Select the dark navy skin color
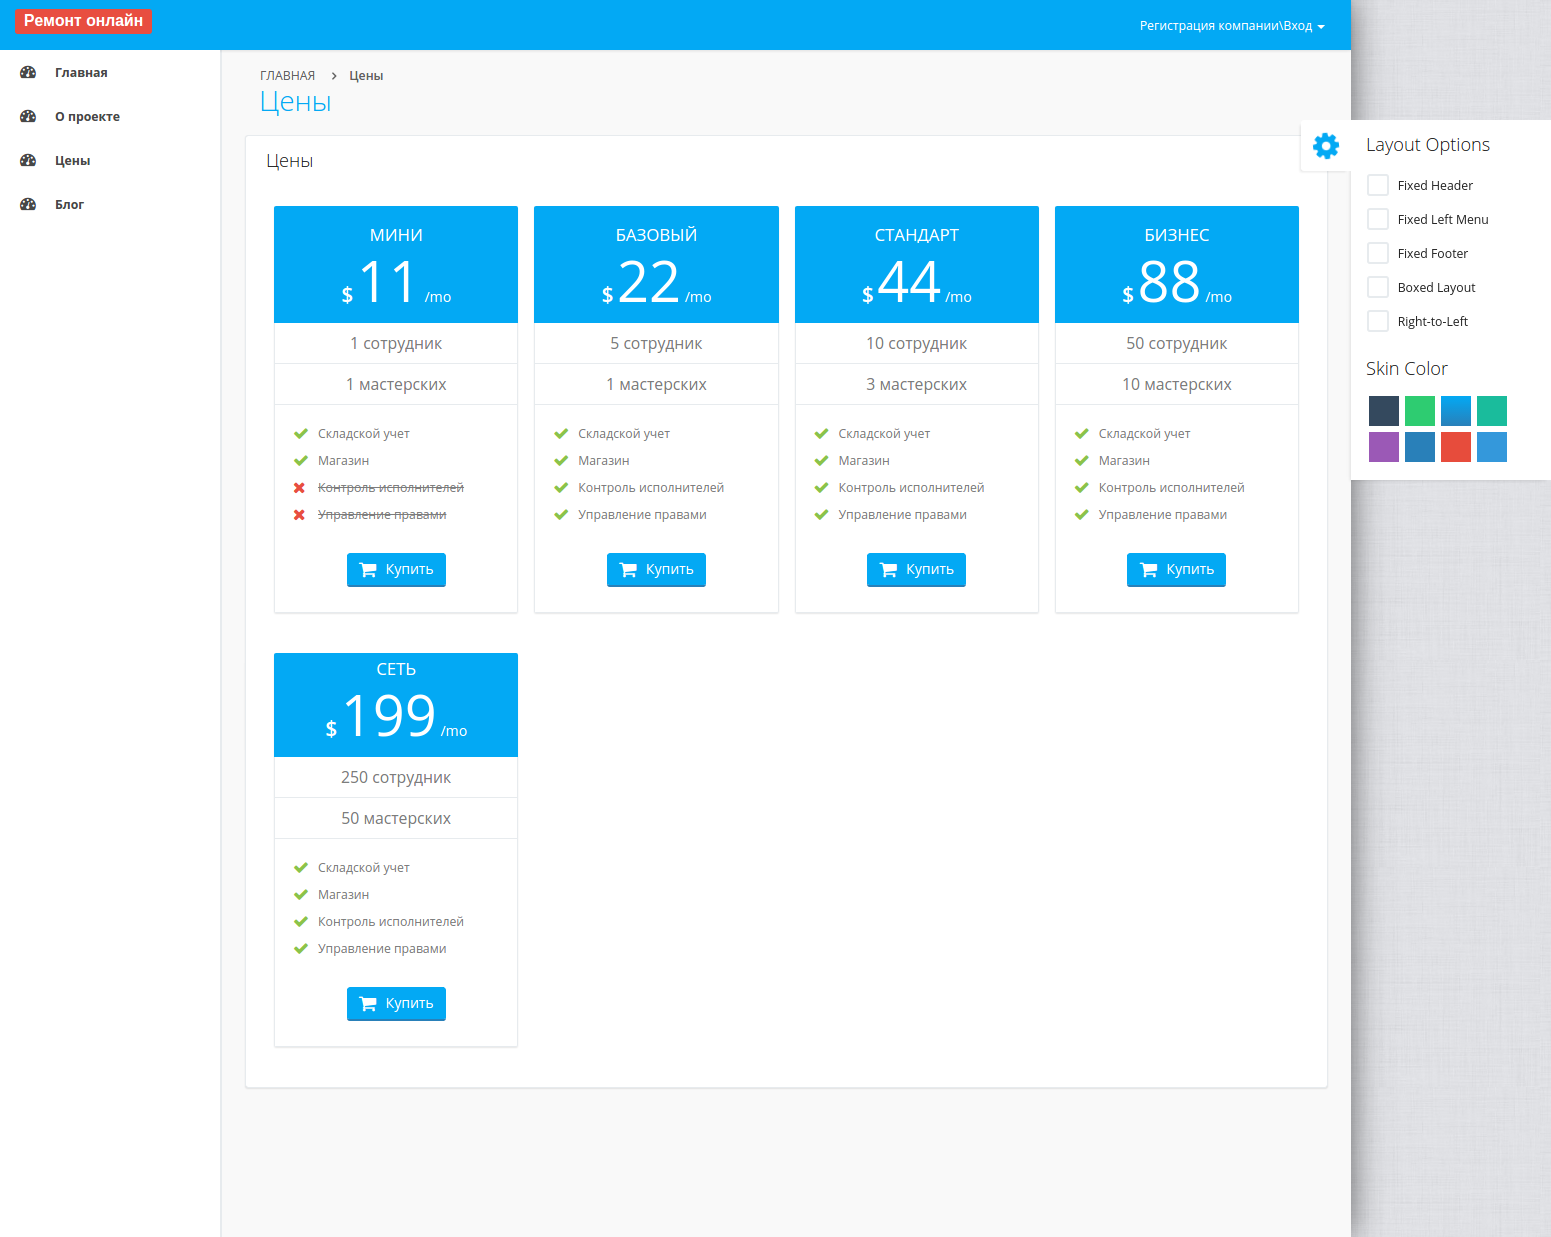This screenshot has width=1551, height=1237. pyautogui.click(x=1384, y=411)
